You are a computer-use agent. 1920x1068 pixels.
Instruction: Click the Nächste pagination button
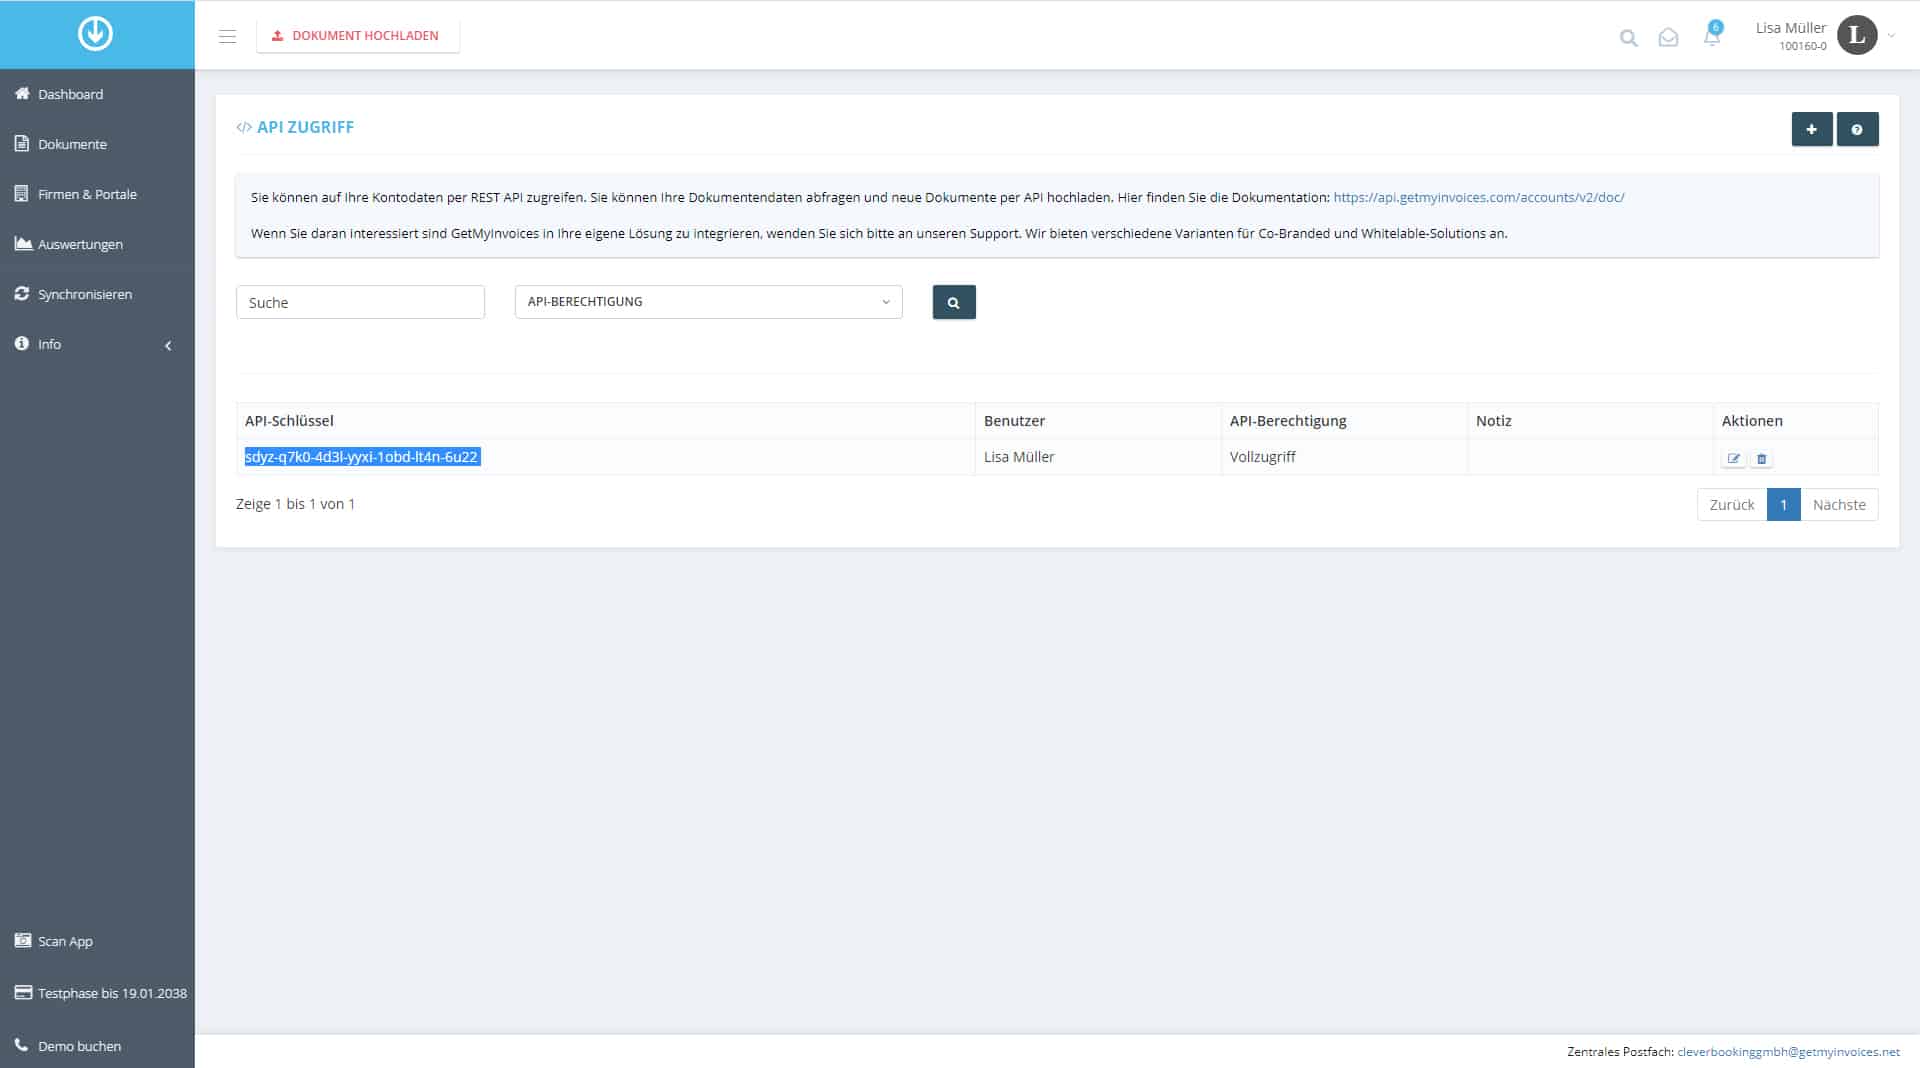[1839, 505]
